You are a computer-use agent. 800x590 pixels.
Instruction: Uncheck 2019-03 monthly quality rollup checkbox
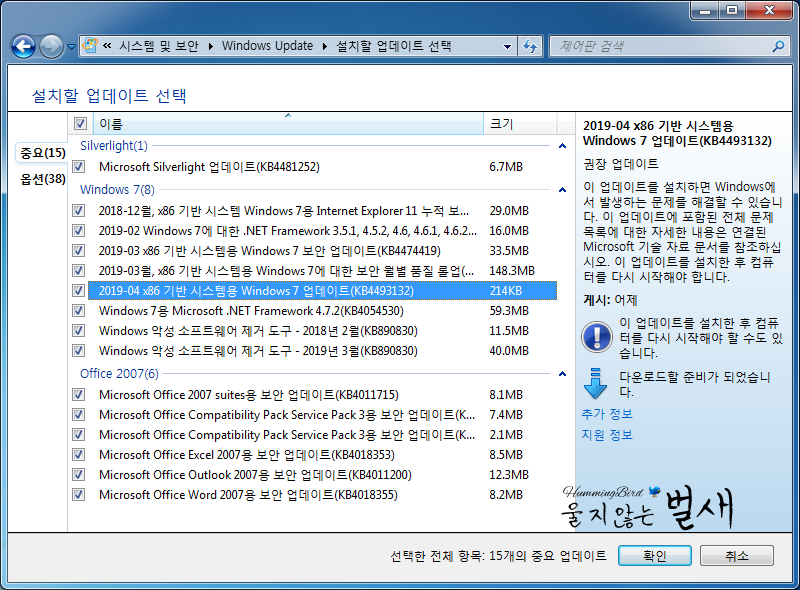pos(79,271)
